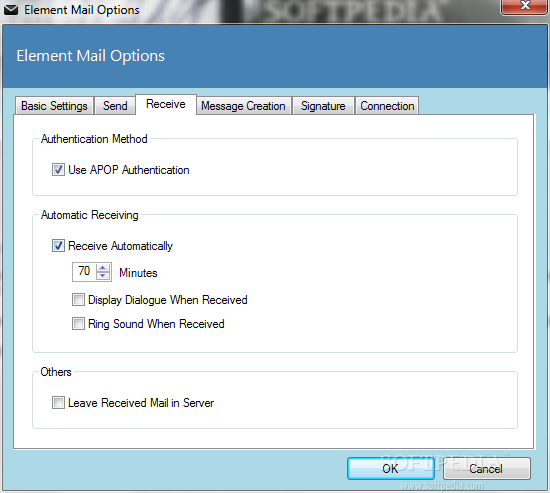Switch to the Connection tab
The height and width of the screenshot is (493, 550).
click(387, 106)
